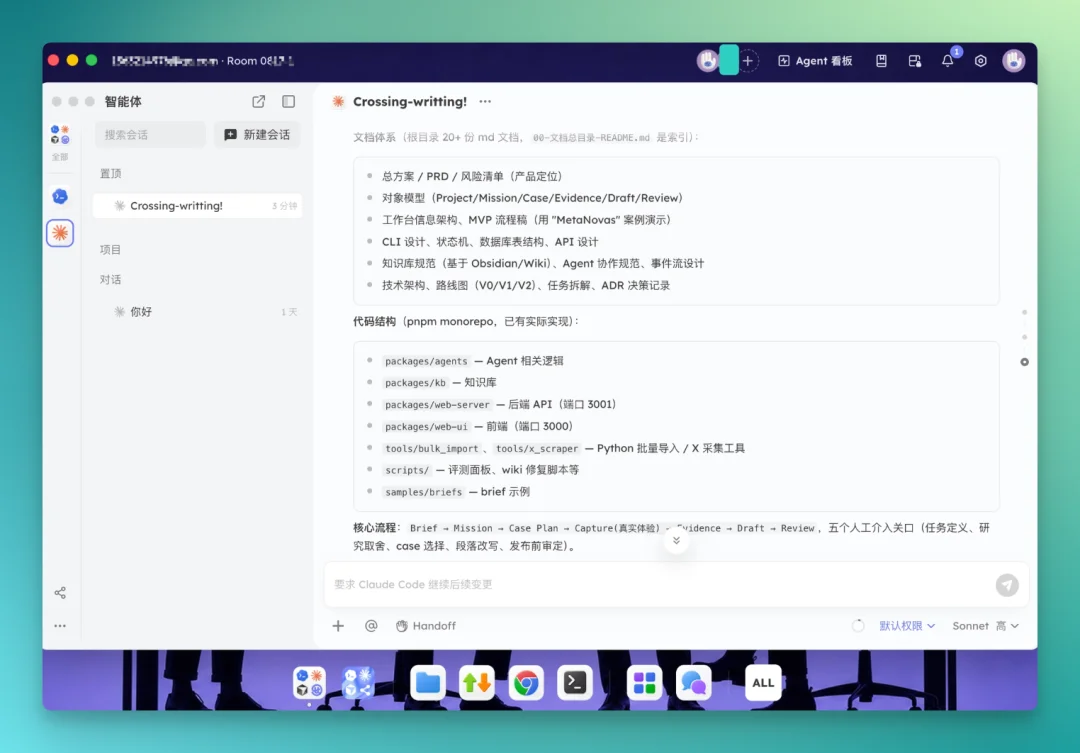Click the packages/web-server code label
The width and height of the screenshot is (1080, 753).
(x=437, y=404)
